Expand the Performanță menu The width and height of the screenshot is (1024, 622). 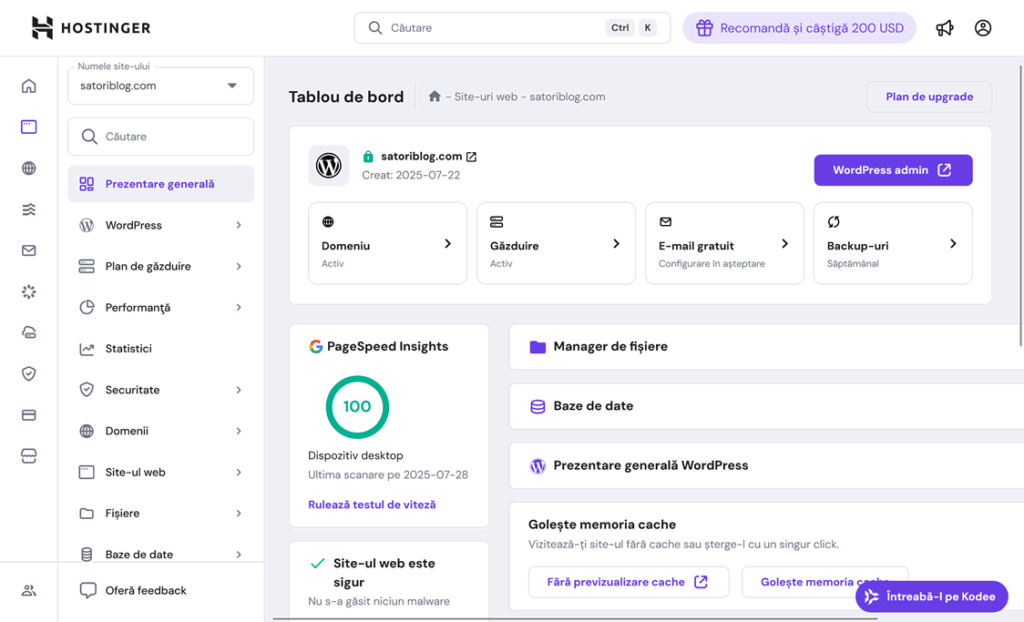coord(161,308)
